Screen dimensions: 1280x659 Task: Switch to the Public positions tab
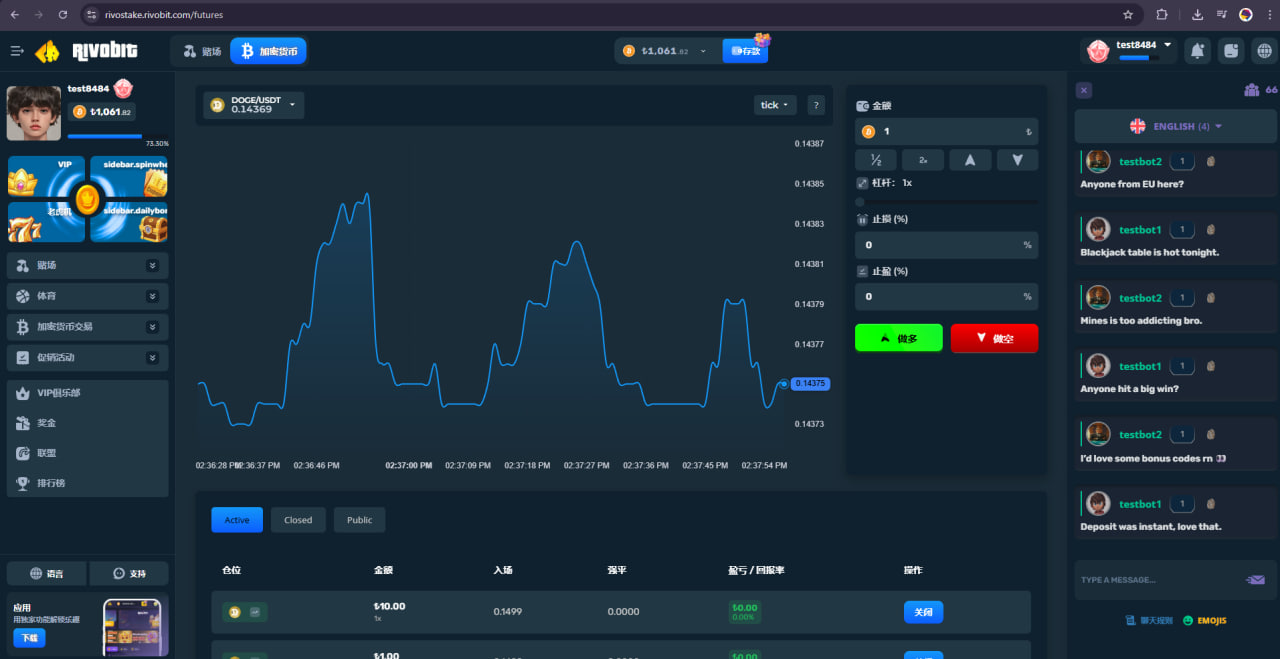pos(359,520)
